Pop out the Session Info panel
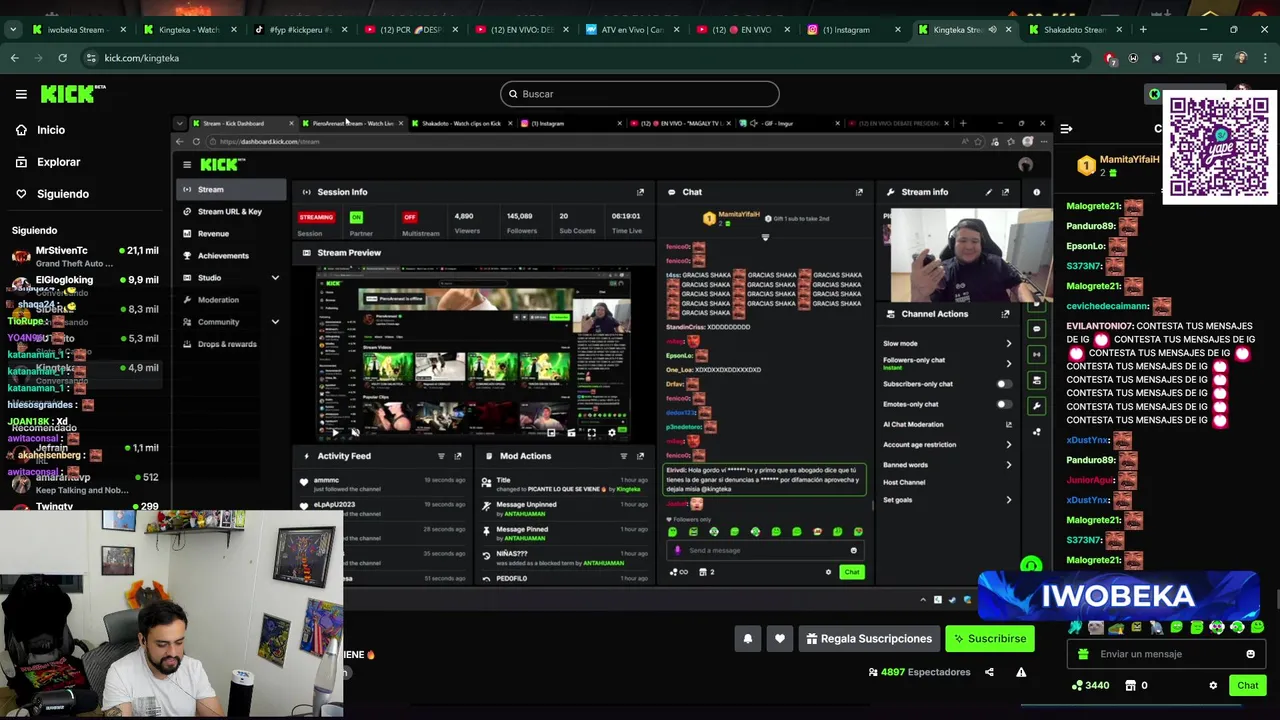The width and height of the screenshot is (1280, 720). point(640,192)
